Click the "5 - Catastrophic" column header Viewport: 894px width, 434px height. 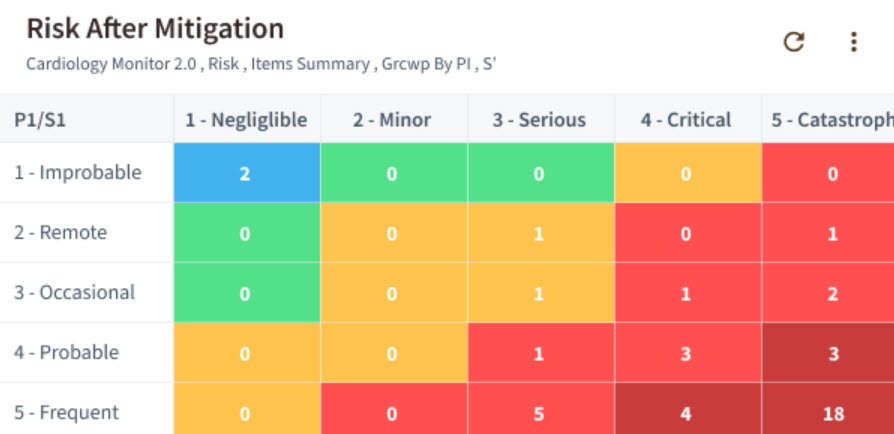coord(830,120)
